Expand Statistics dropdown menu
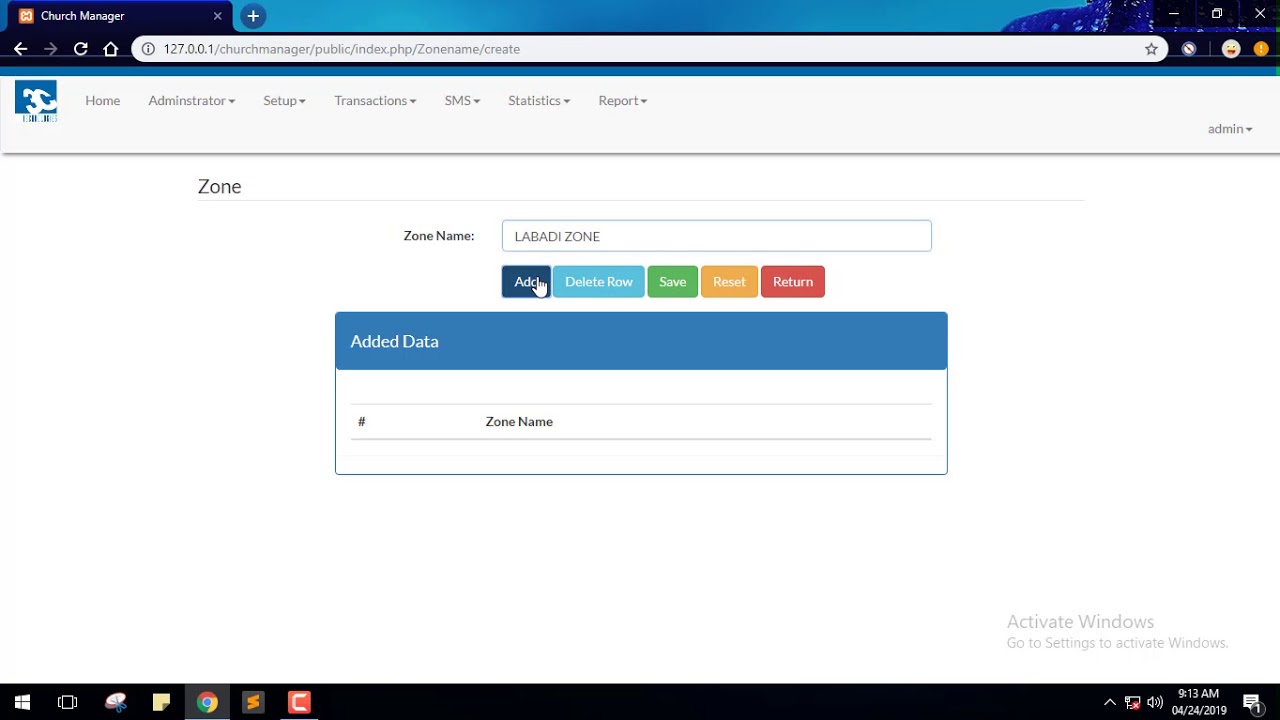 click(539, 100)
